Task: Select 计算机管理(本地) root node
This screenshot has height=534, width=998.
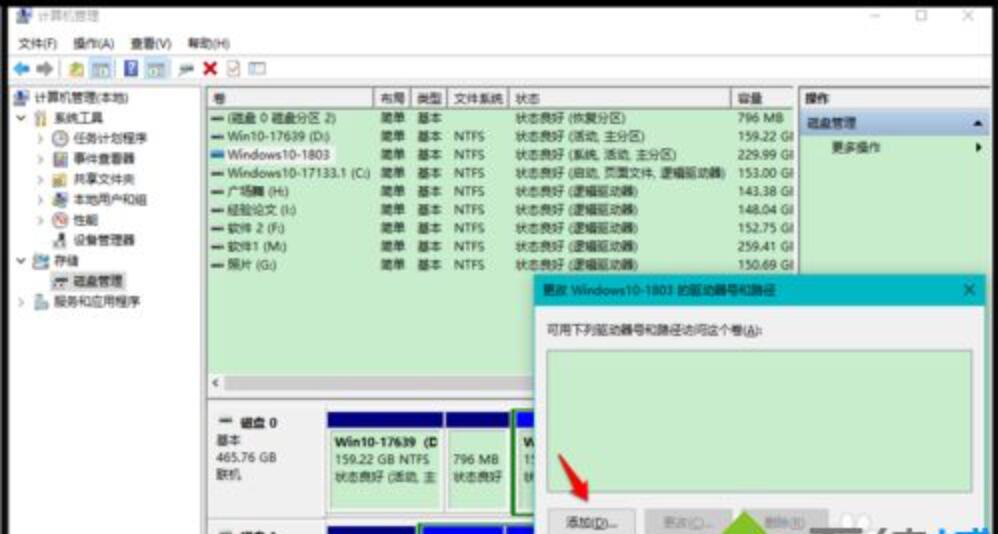Action: pyautogui.click(x=80, y=97)
